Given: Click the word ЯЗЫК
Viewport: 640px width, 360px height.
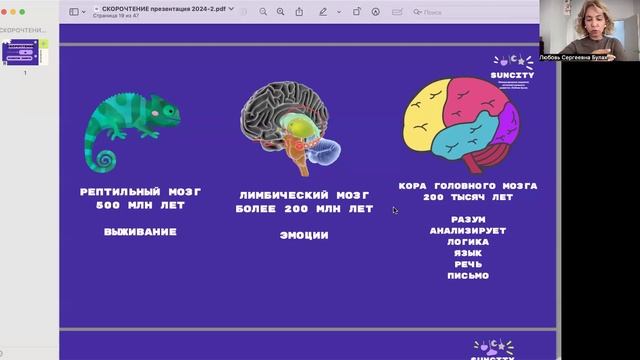Looking at the screenshot, I should [468, 253].
